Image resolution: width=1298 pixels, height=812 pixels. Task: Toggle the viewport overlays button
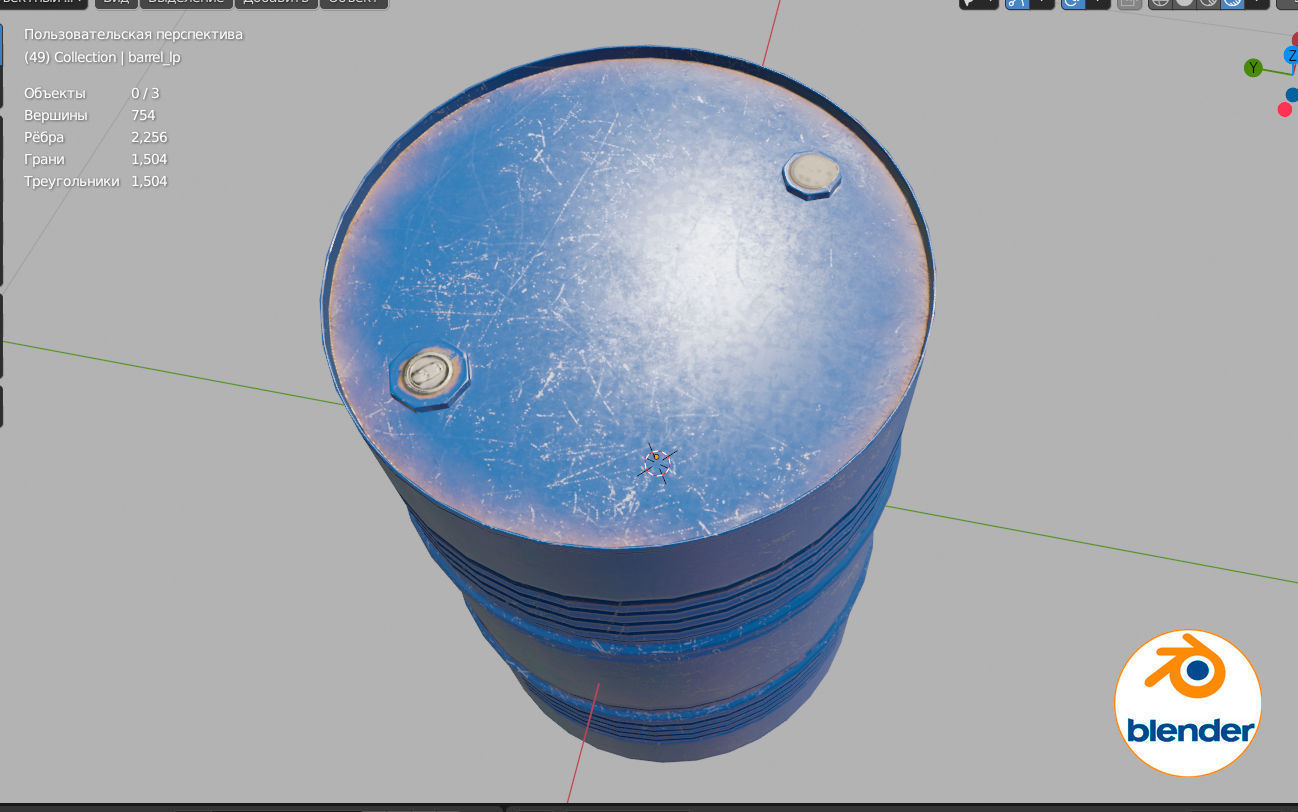[x=1073, y=3]
